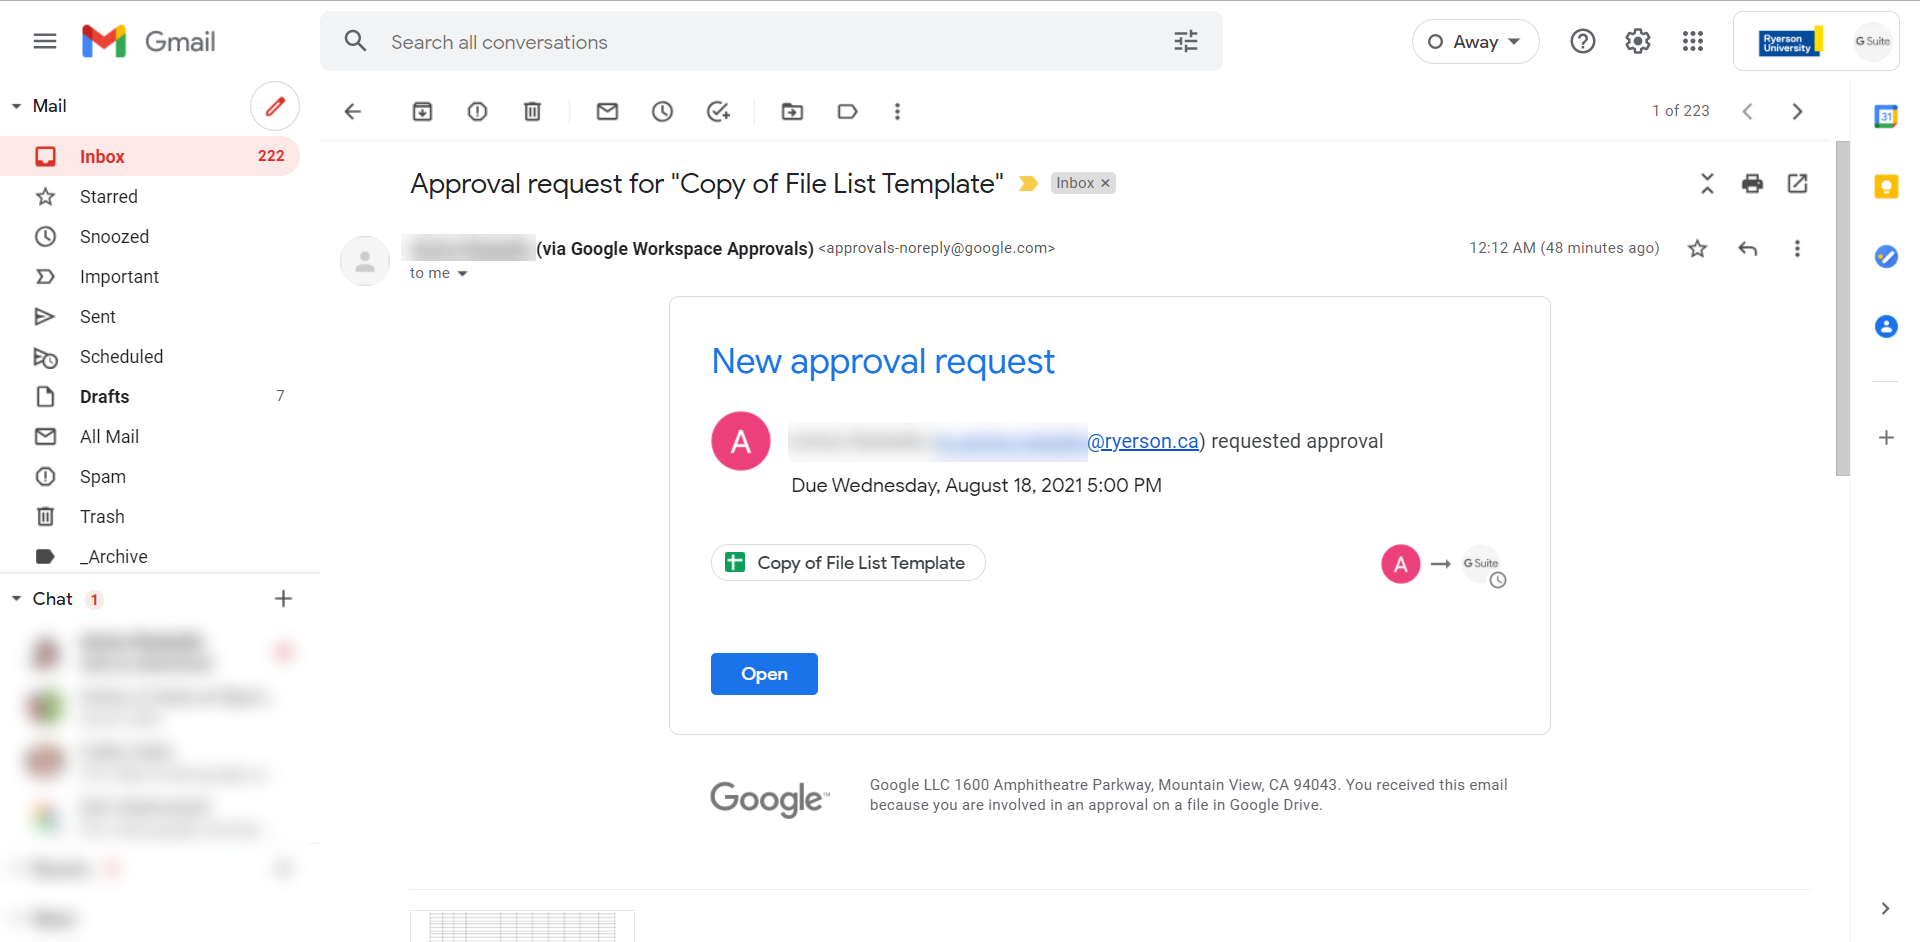Click the Archive icon in the toolbar
The width and height of the screenshot is (1920, 942).
[422, 111]
